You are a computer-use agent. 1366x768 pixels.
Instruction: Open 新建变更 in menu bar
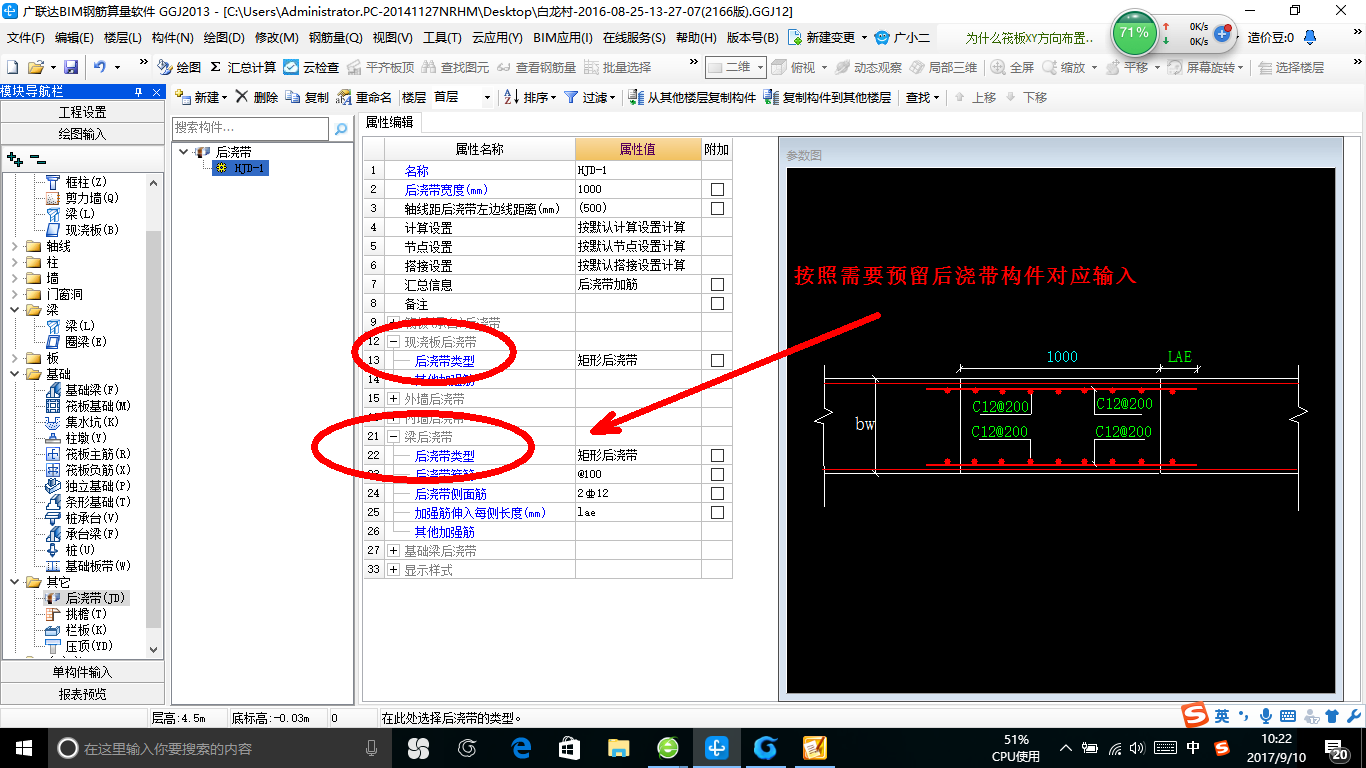[828, 37]
